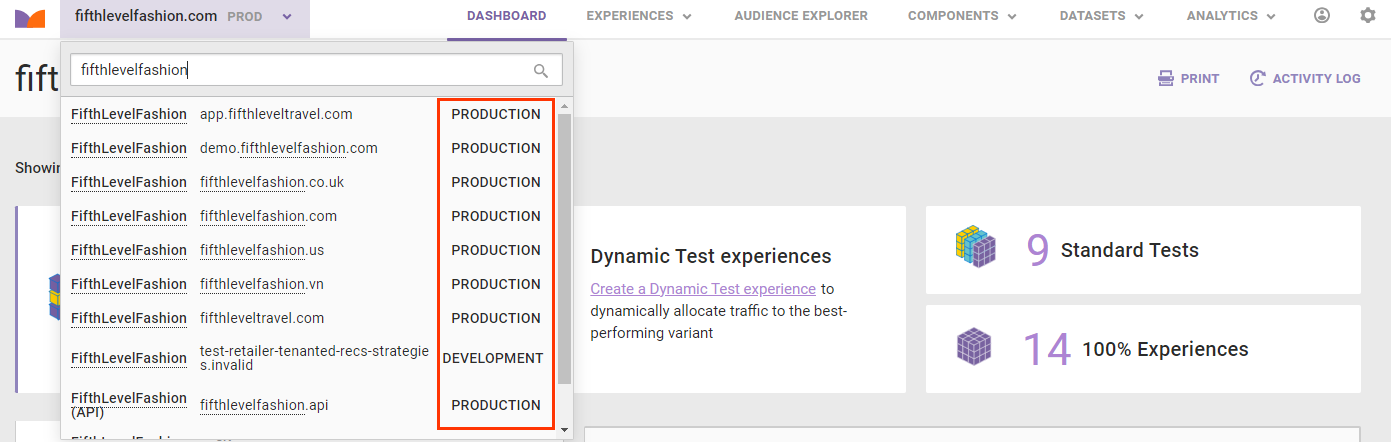
Task: Click the account list scroll-down arrow
Action: (x=565, y=430)
